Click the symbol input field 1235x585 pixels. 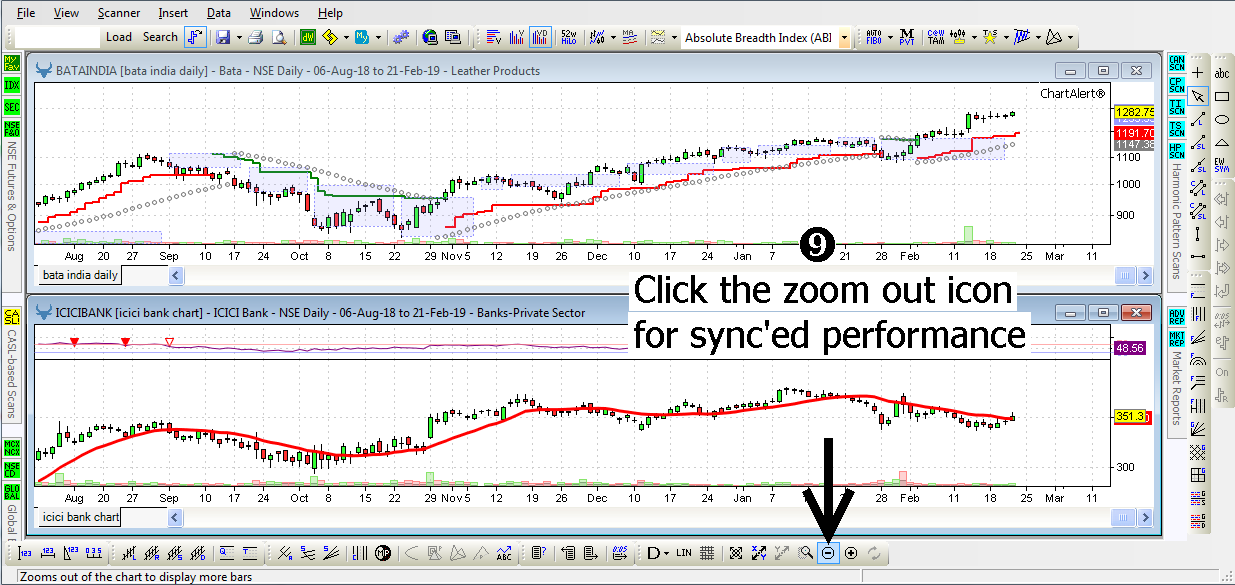tap(58, 37)
